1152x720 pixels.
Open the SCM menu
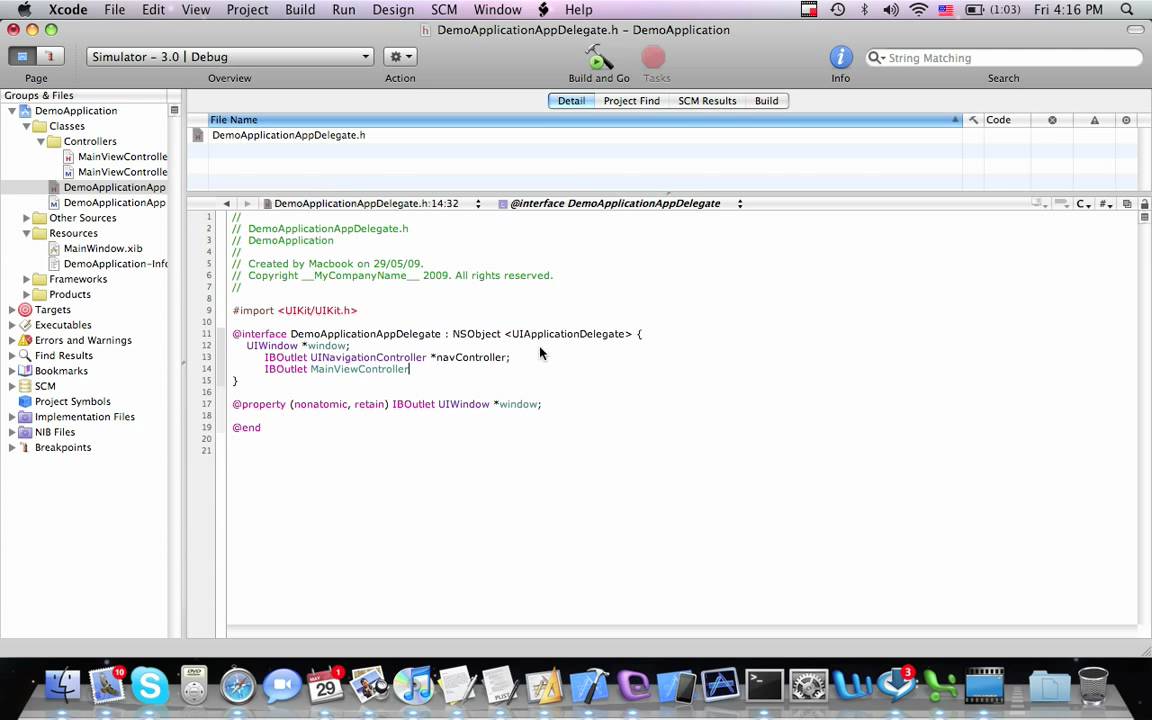coord(444,10)
